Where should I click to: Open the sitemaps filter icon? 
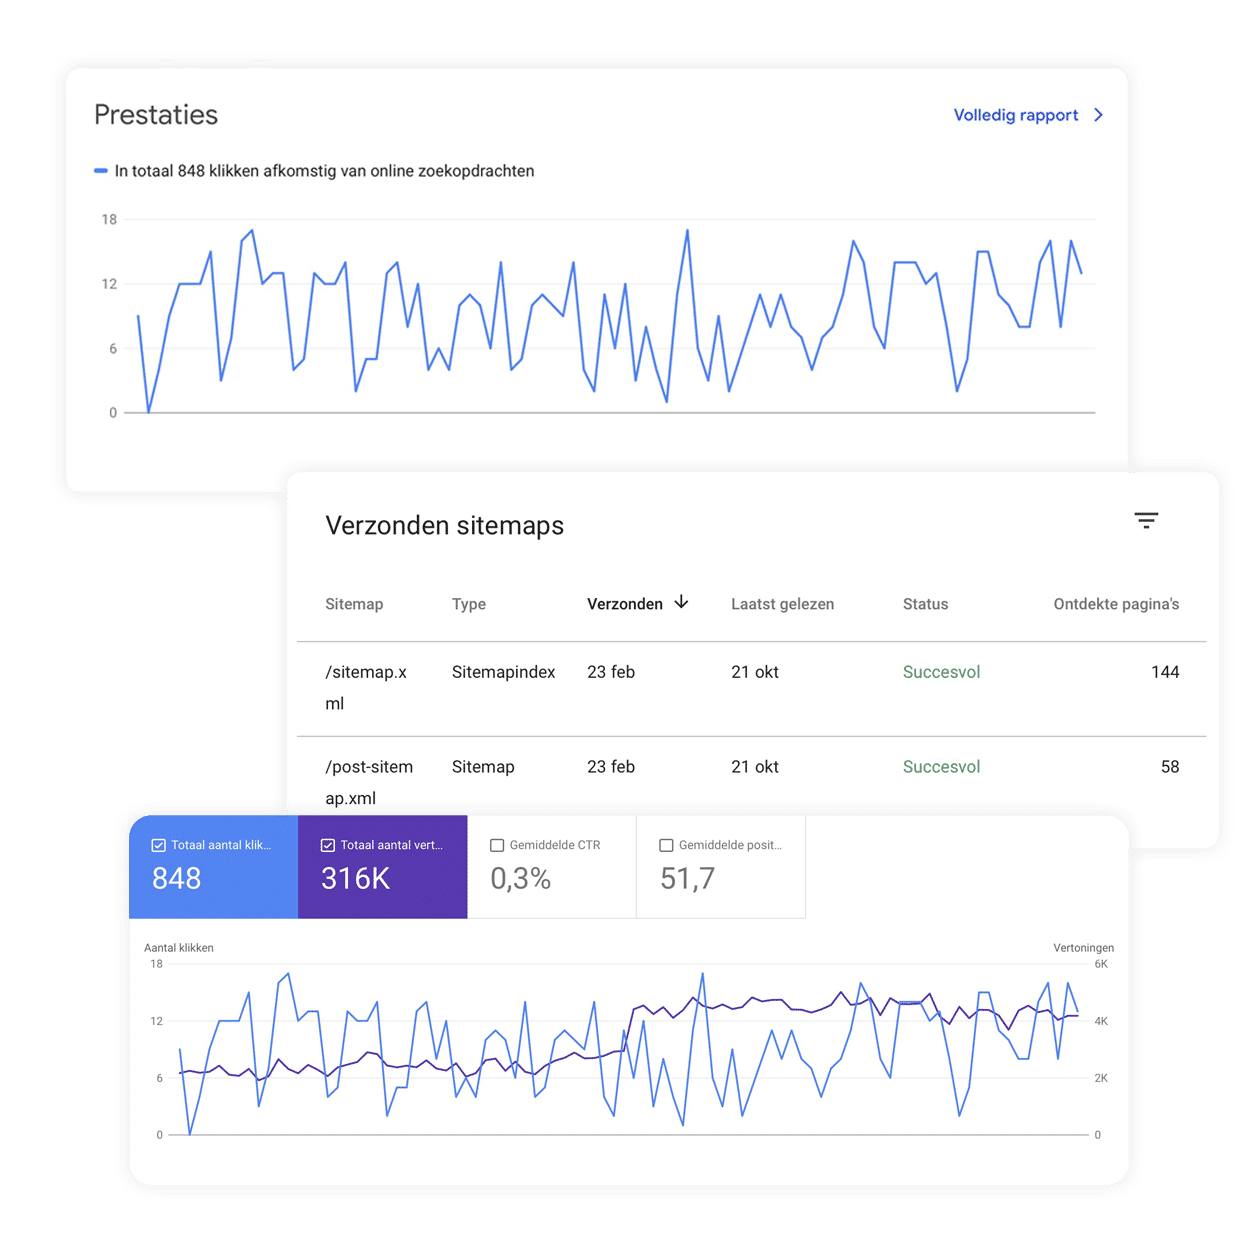click(x=1146, y=520)
